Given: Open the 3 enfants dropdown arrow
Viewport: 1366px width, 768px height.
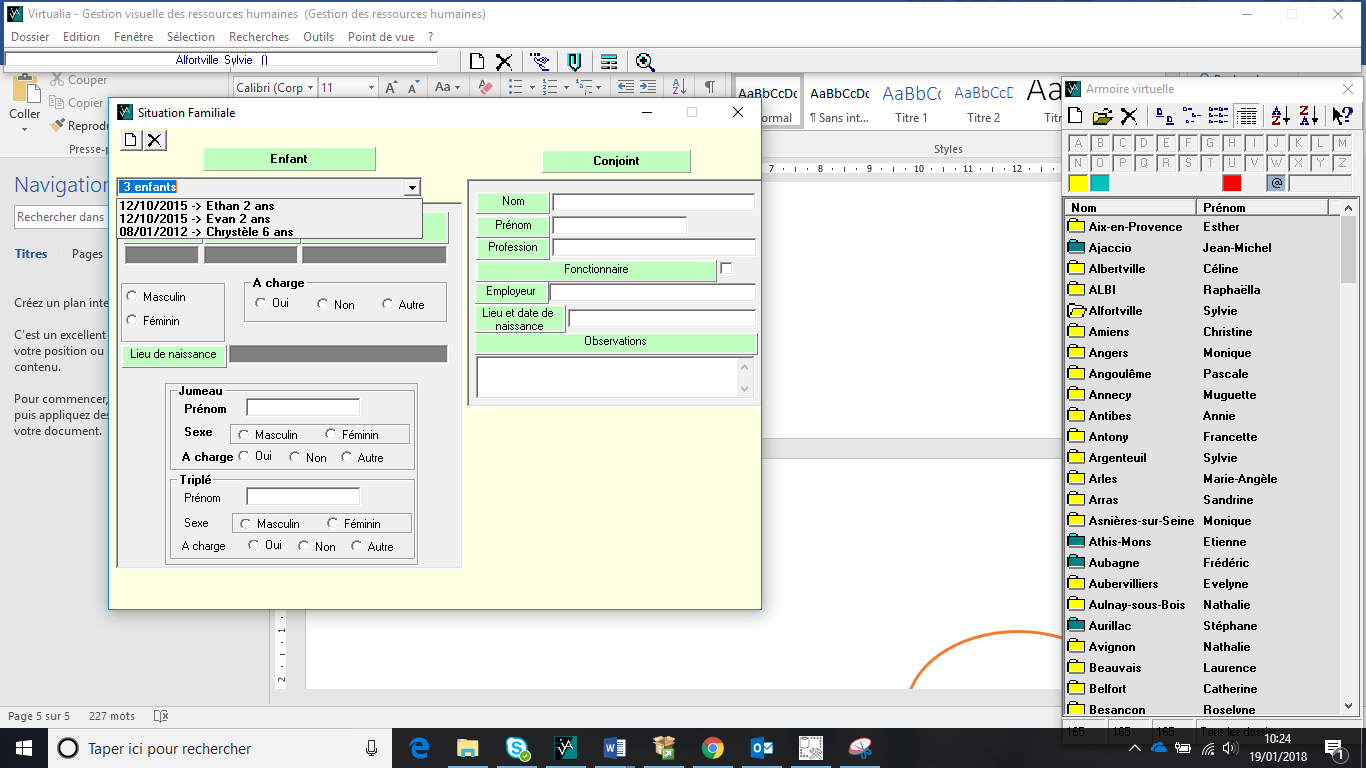Looking at the screenshot, I should pyautogui.click(x=412, y=187).
